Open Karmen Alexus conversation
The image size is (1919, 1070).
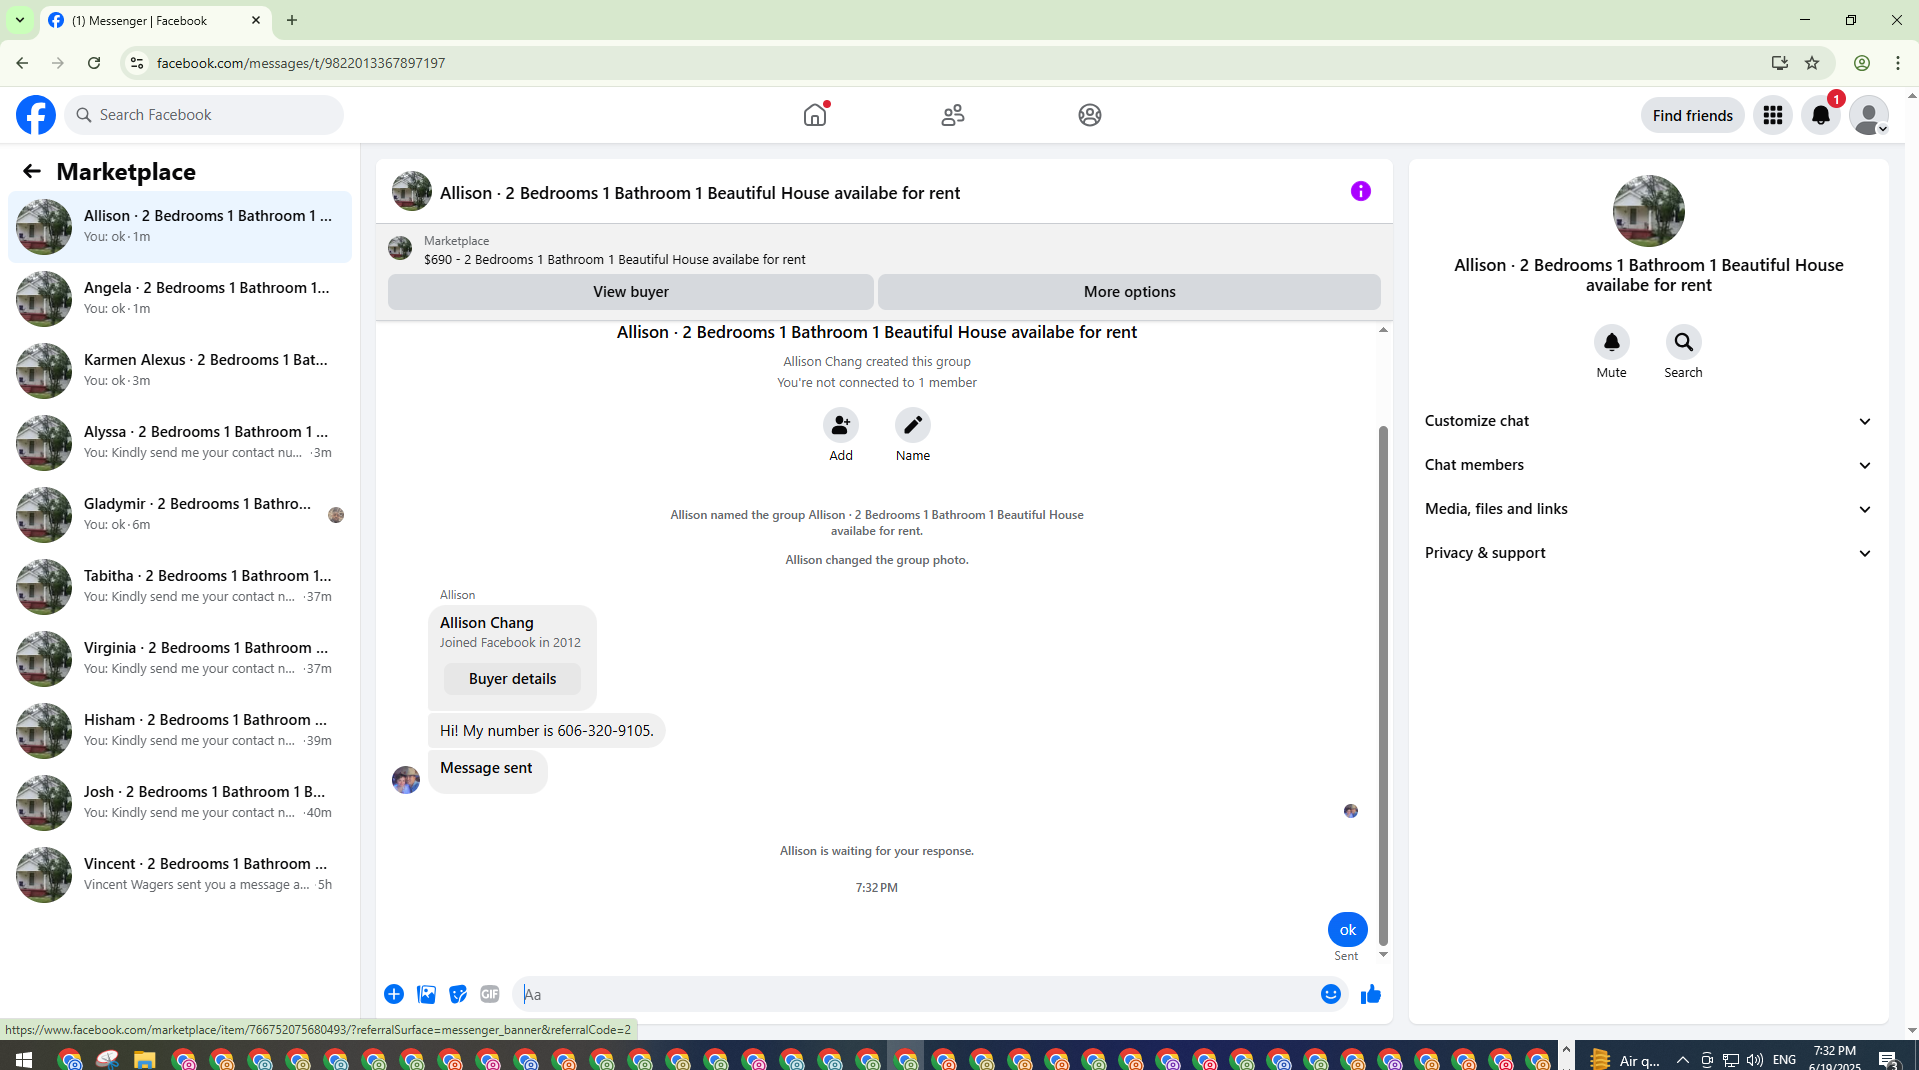180,371
